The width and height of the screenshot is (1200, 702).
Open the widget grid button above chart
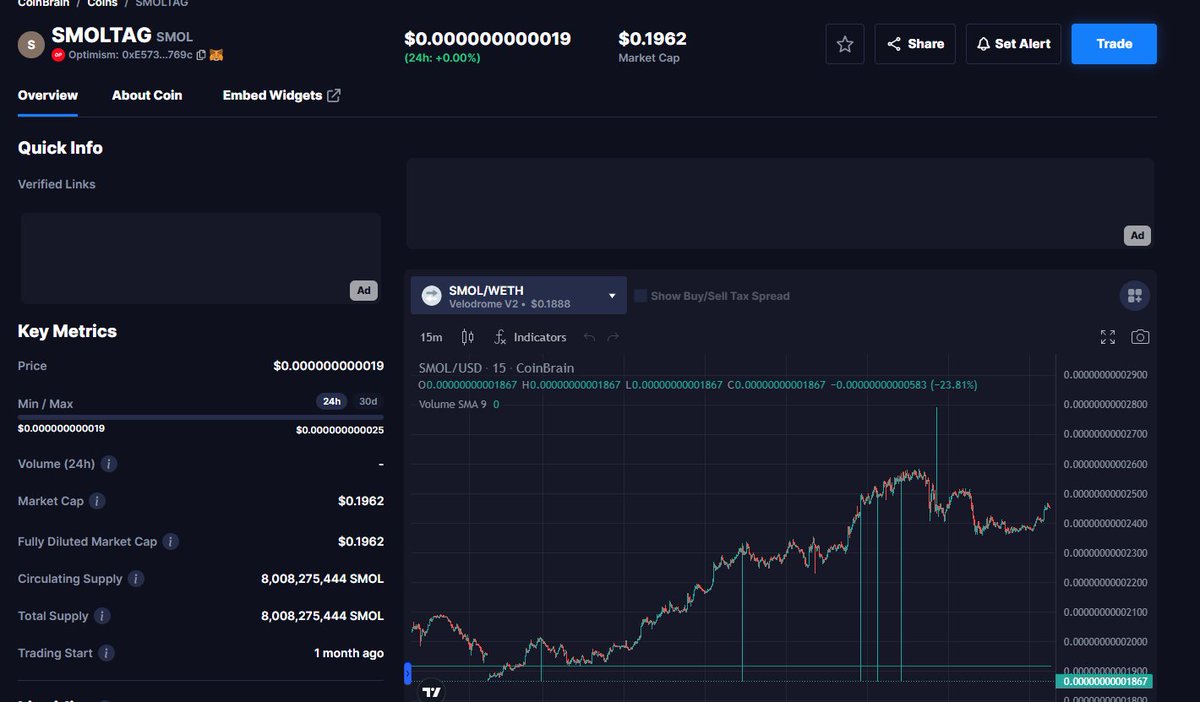tap(1134, 295)
